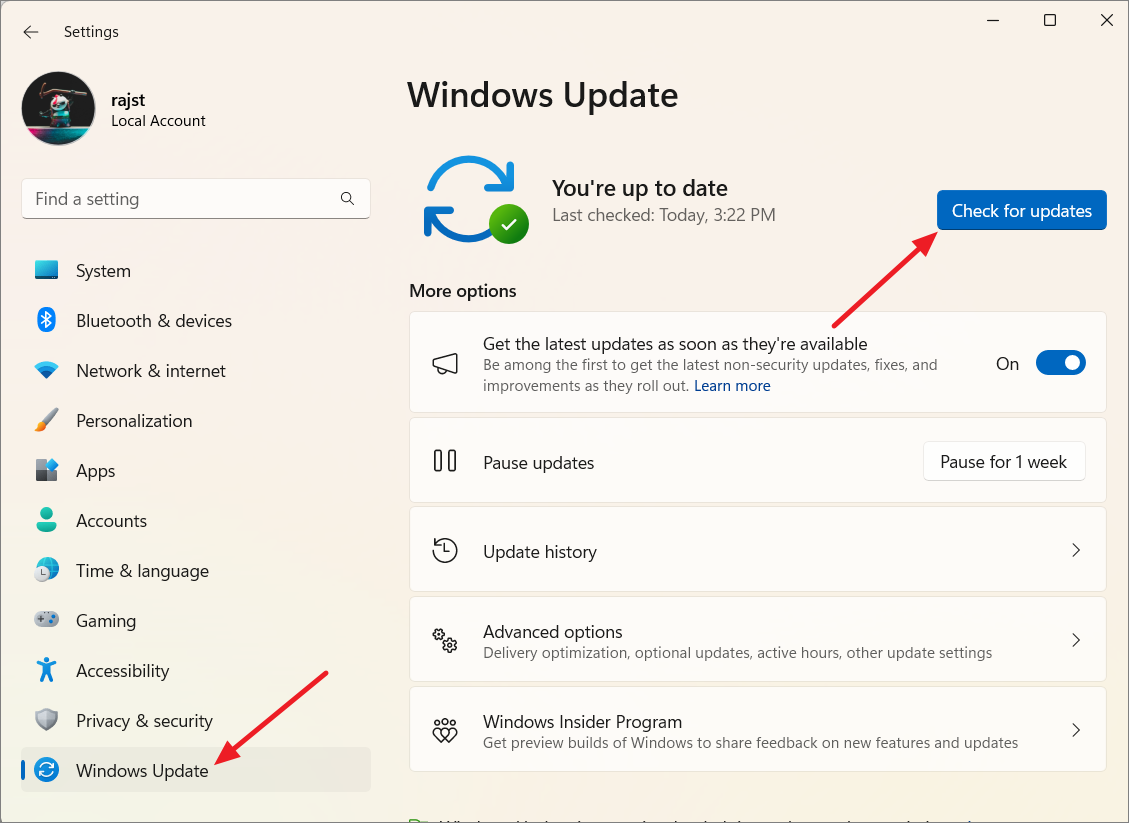Click the Check for updates button
This screenshot has height=823, width=1129.
[x=1021, y=210]
